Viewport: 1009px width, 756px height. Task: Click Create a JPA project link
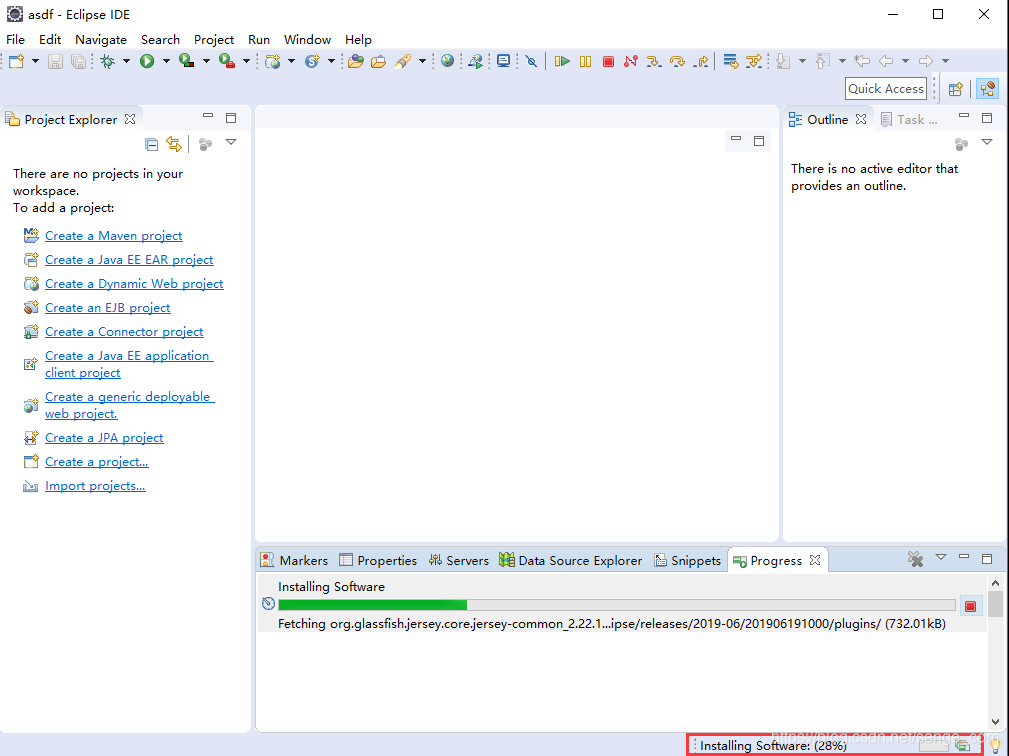pyautogui.click(x=104, y=438)
